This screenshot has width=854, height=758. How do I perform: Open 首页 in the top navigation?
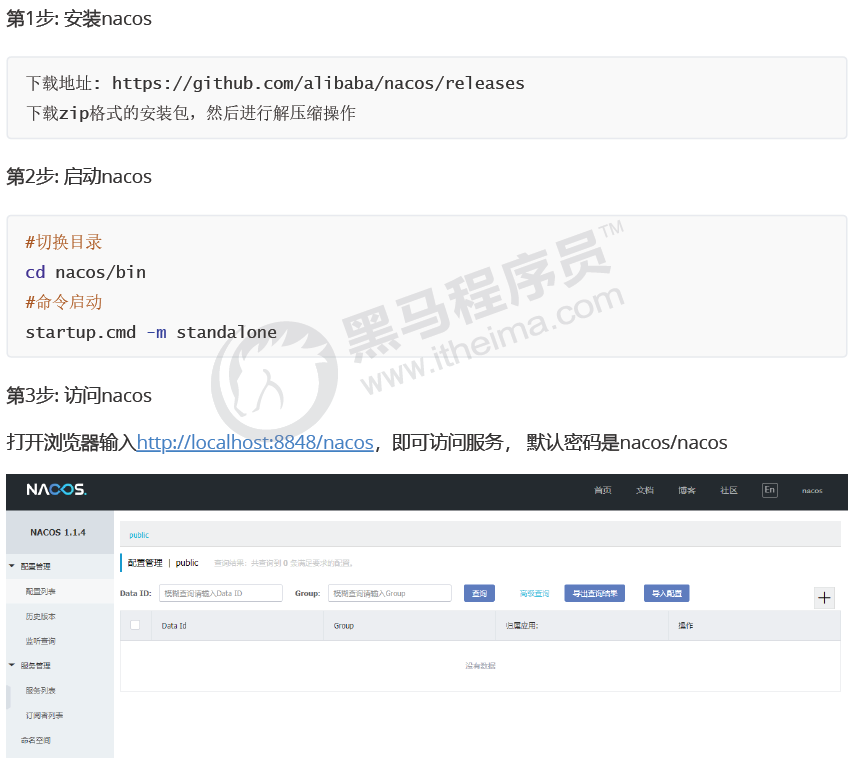(x=602, y=491)
